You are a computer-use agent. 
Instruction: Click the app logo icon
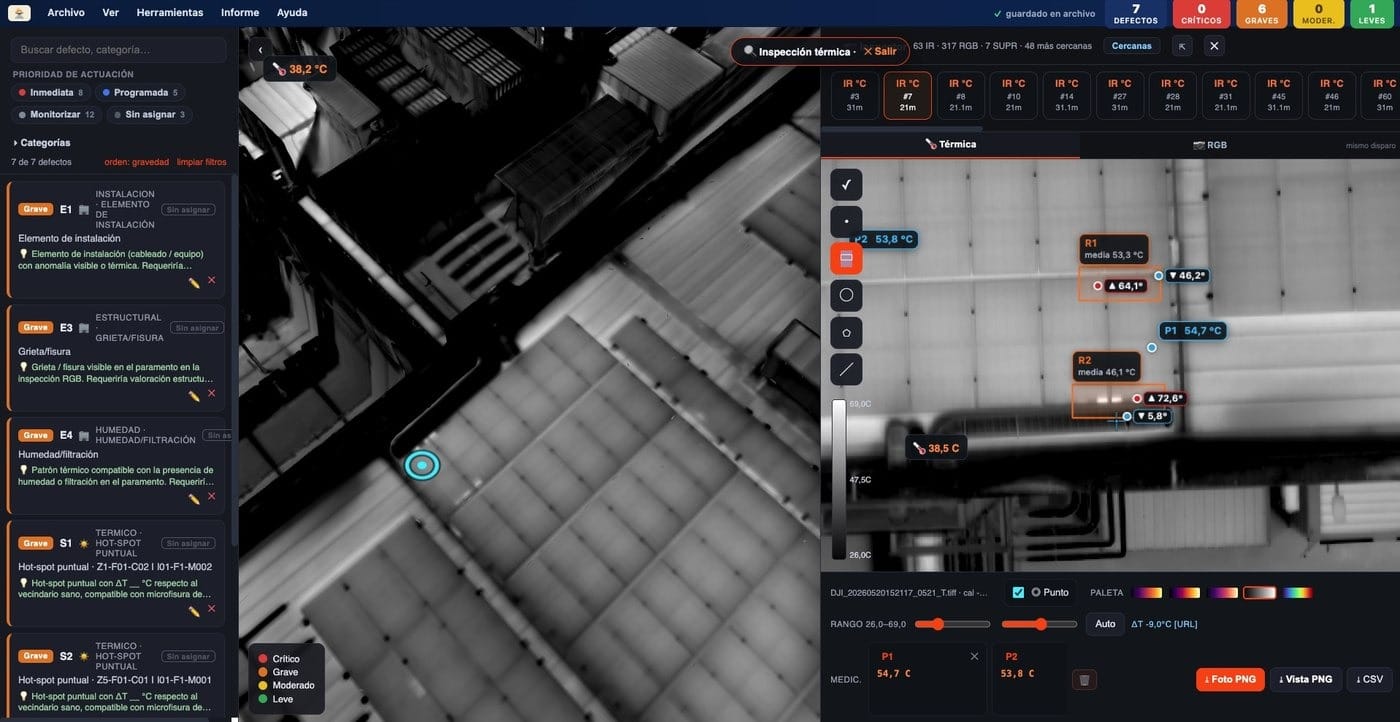click(19, 13)
